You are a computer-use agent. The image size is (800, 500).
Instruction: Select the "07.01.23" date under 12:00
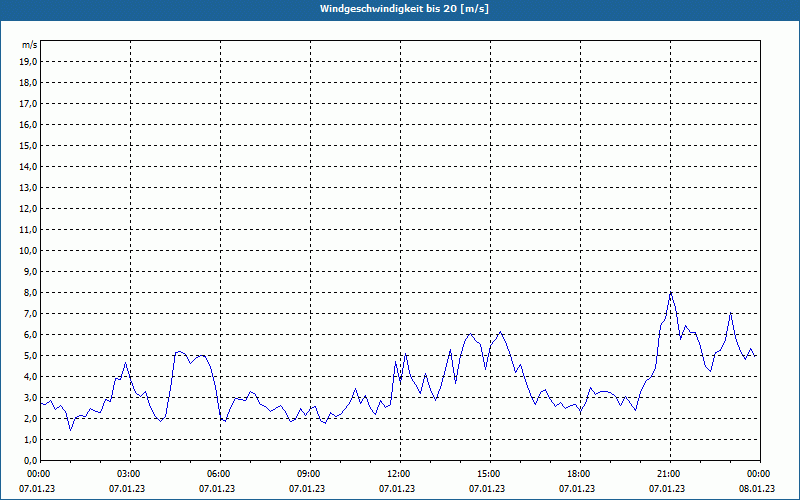397,489
